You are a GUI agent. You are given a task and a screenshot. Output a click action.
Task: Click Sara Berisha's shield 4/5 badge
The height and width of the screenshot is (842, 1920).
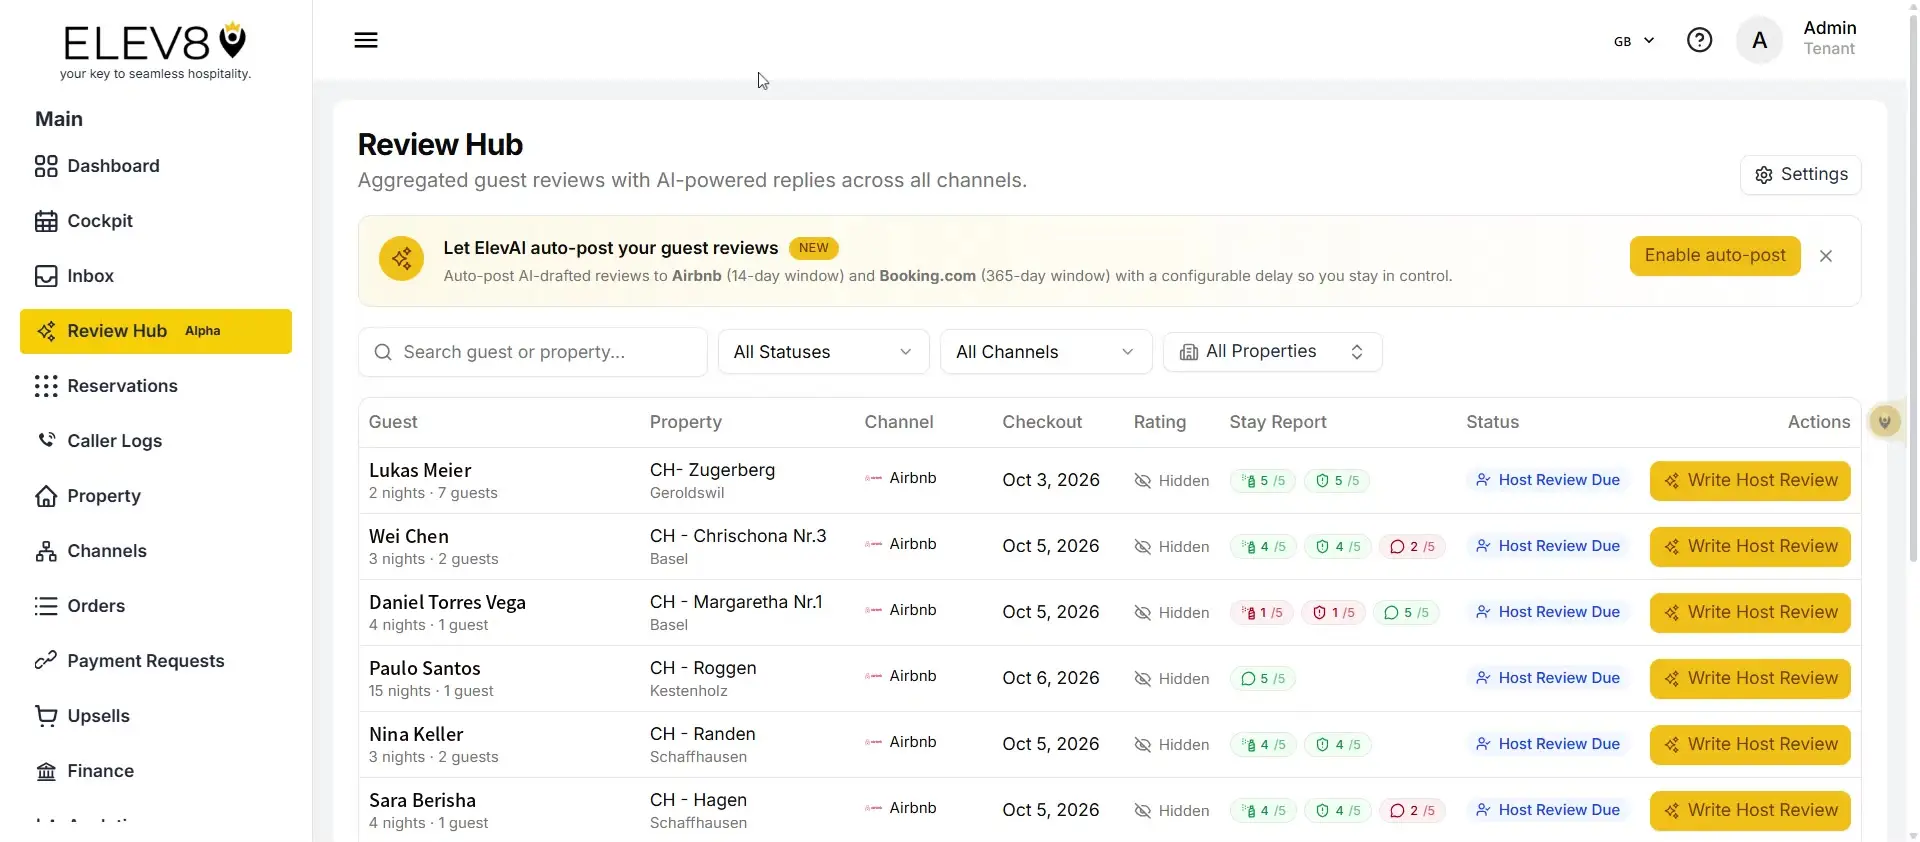1338,811
